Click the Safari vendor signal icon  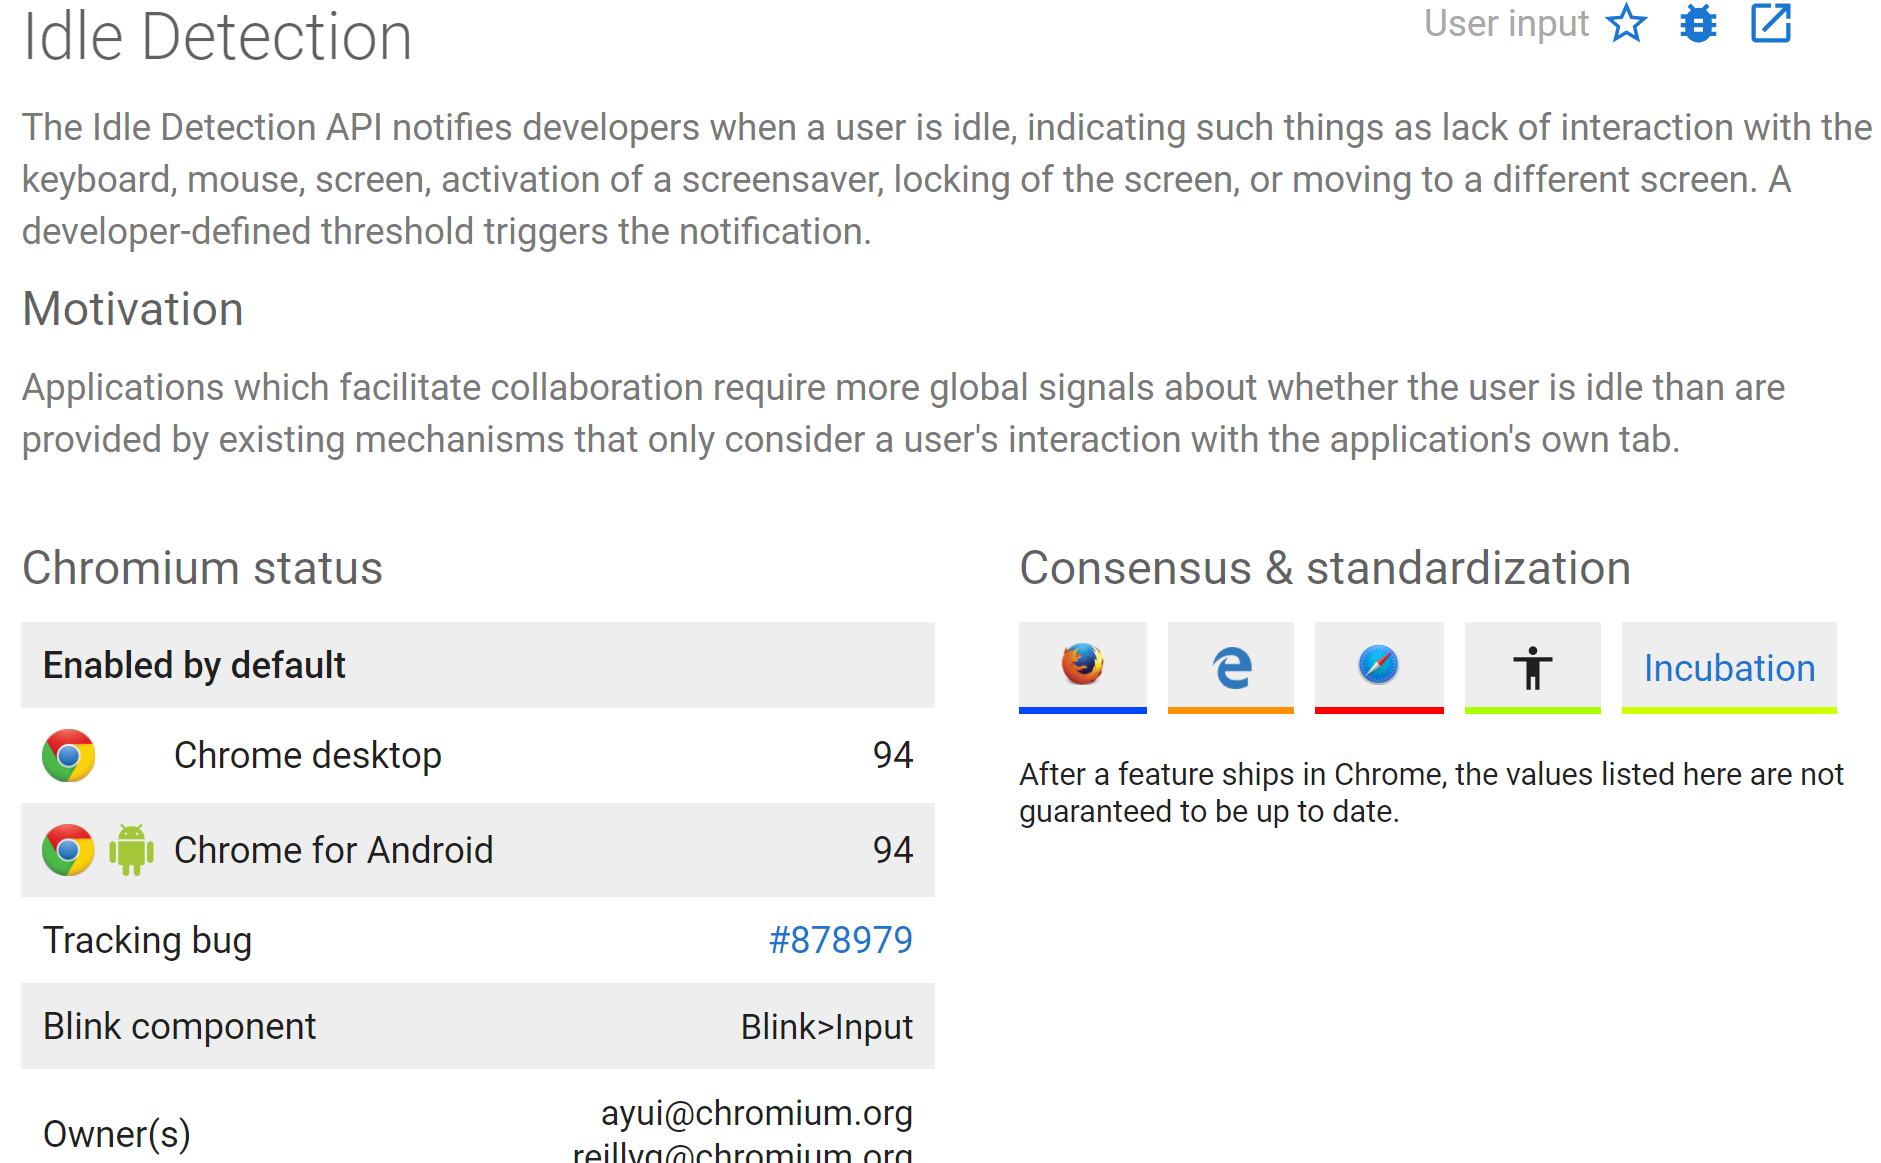tap(1378, 664)
